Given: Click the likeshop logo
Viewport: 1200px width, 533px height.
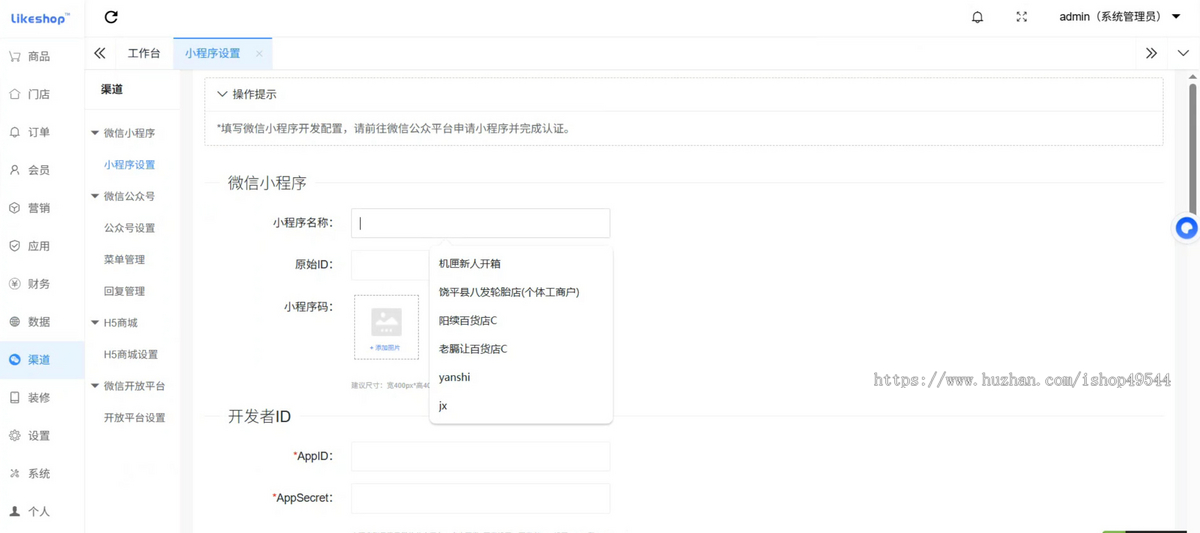Looking at the screenshot, I should [x=40, y=18].
